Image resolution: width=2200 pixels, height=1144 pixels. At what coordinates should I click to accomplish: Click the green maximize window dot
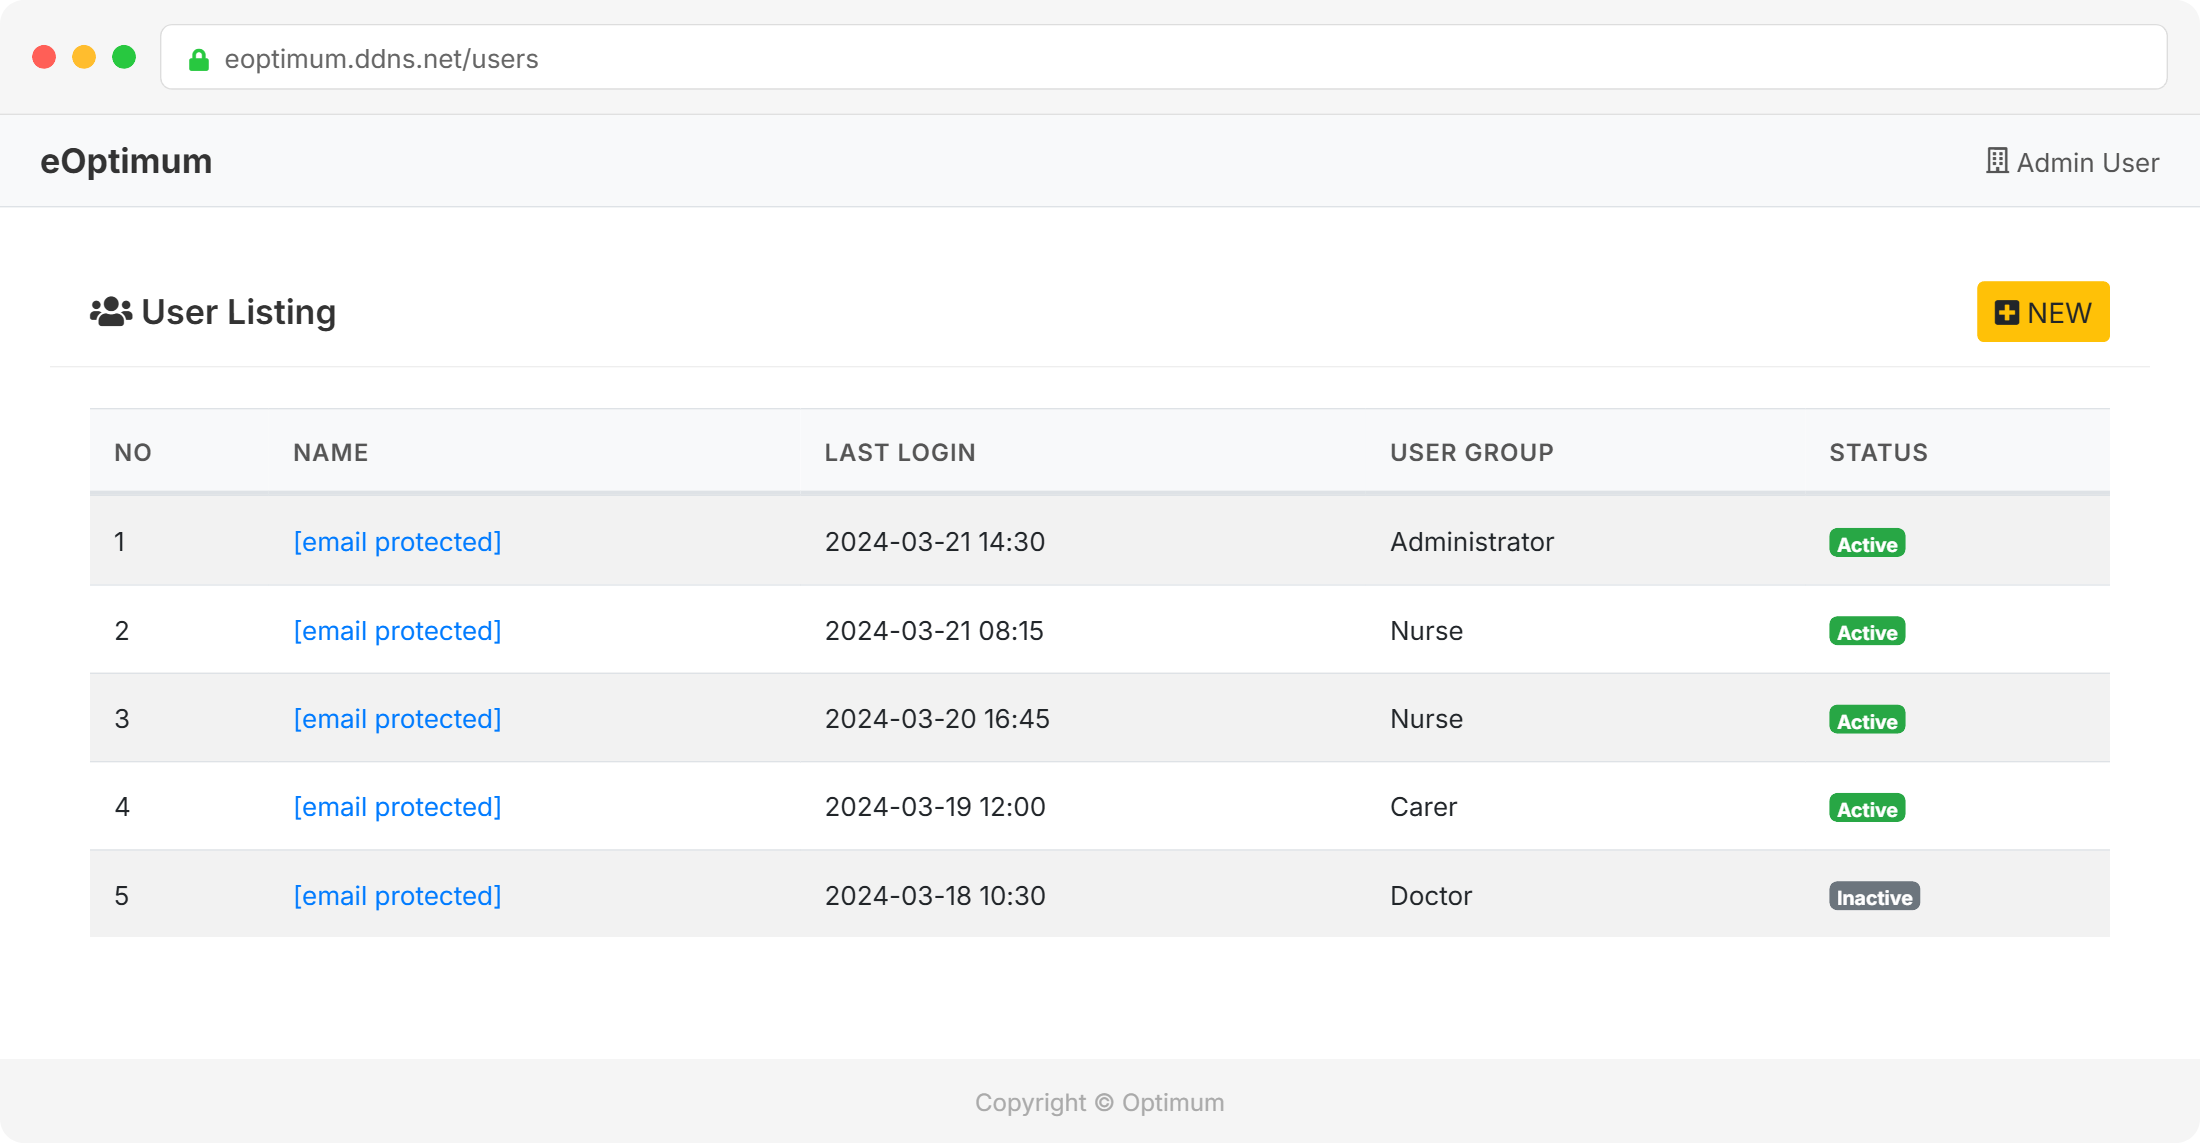coord(124,57)
